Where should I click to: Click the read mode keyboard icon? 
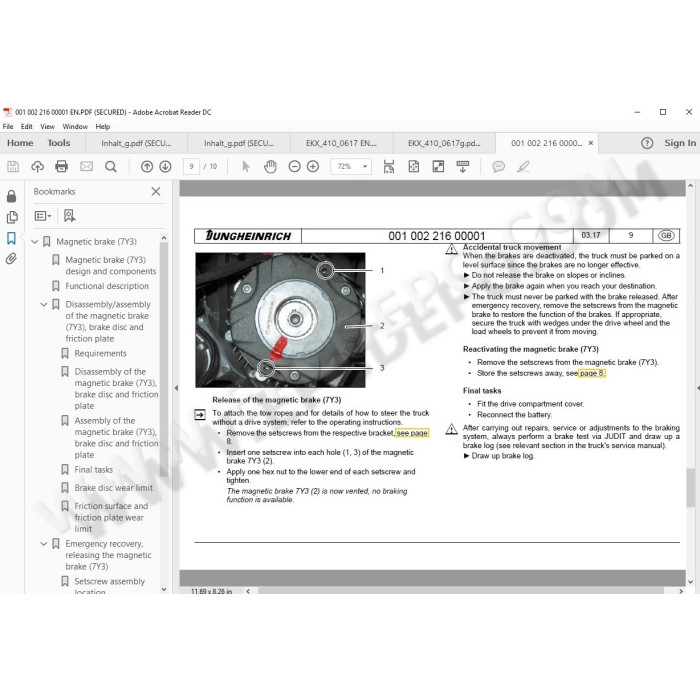coord(462,167)
